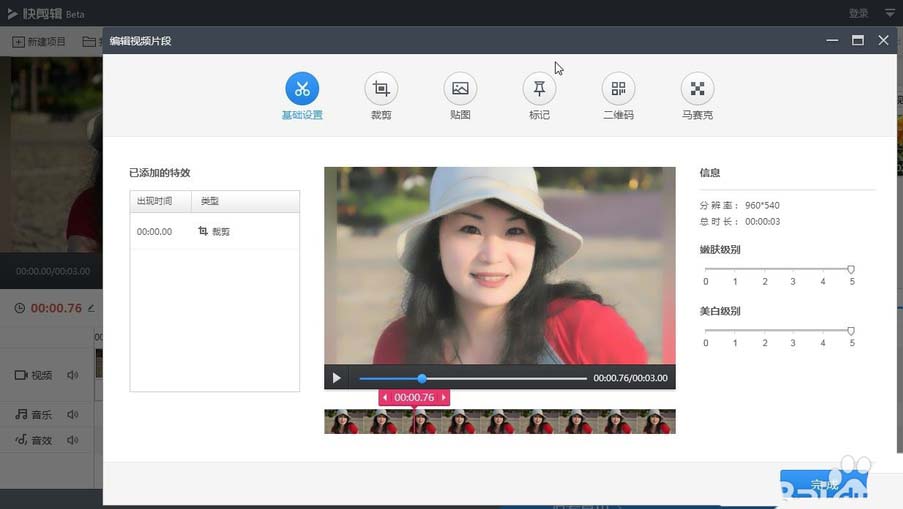Open the 标记 pin marker tool
The image size is (903, 509).
539,89
